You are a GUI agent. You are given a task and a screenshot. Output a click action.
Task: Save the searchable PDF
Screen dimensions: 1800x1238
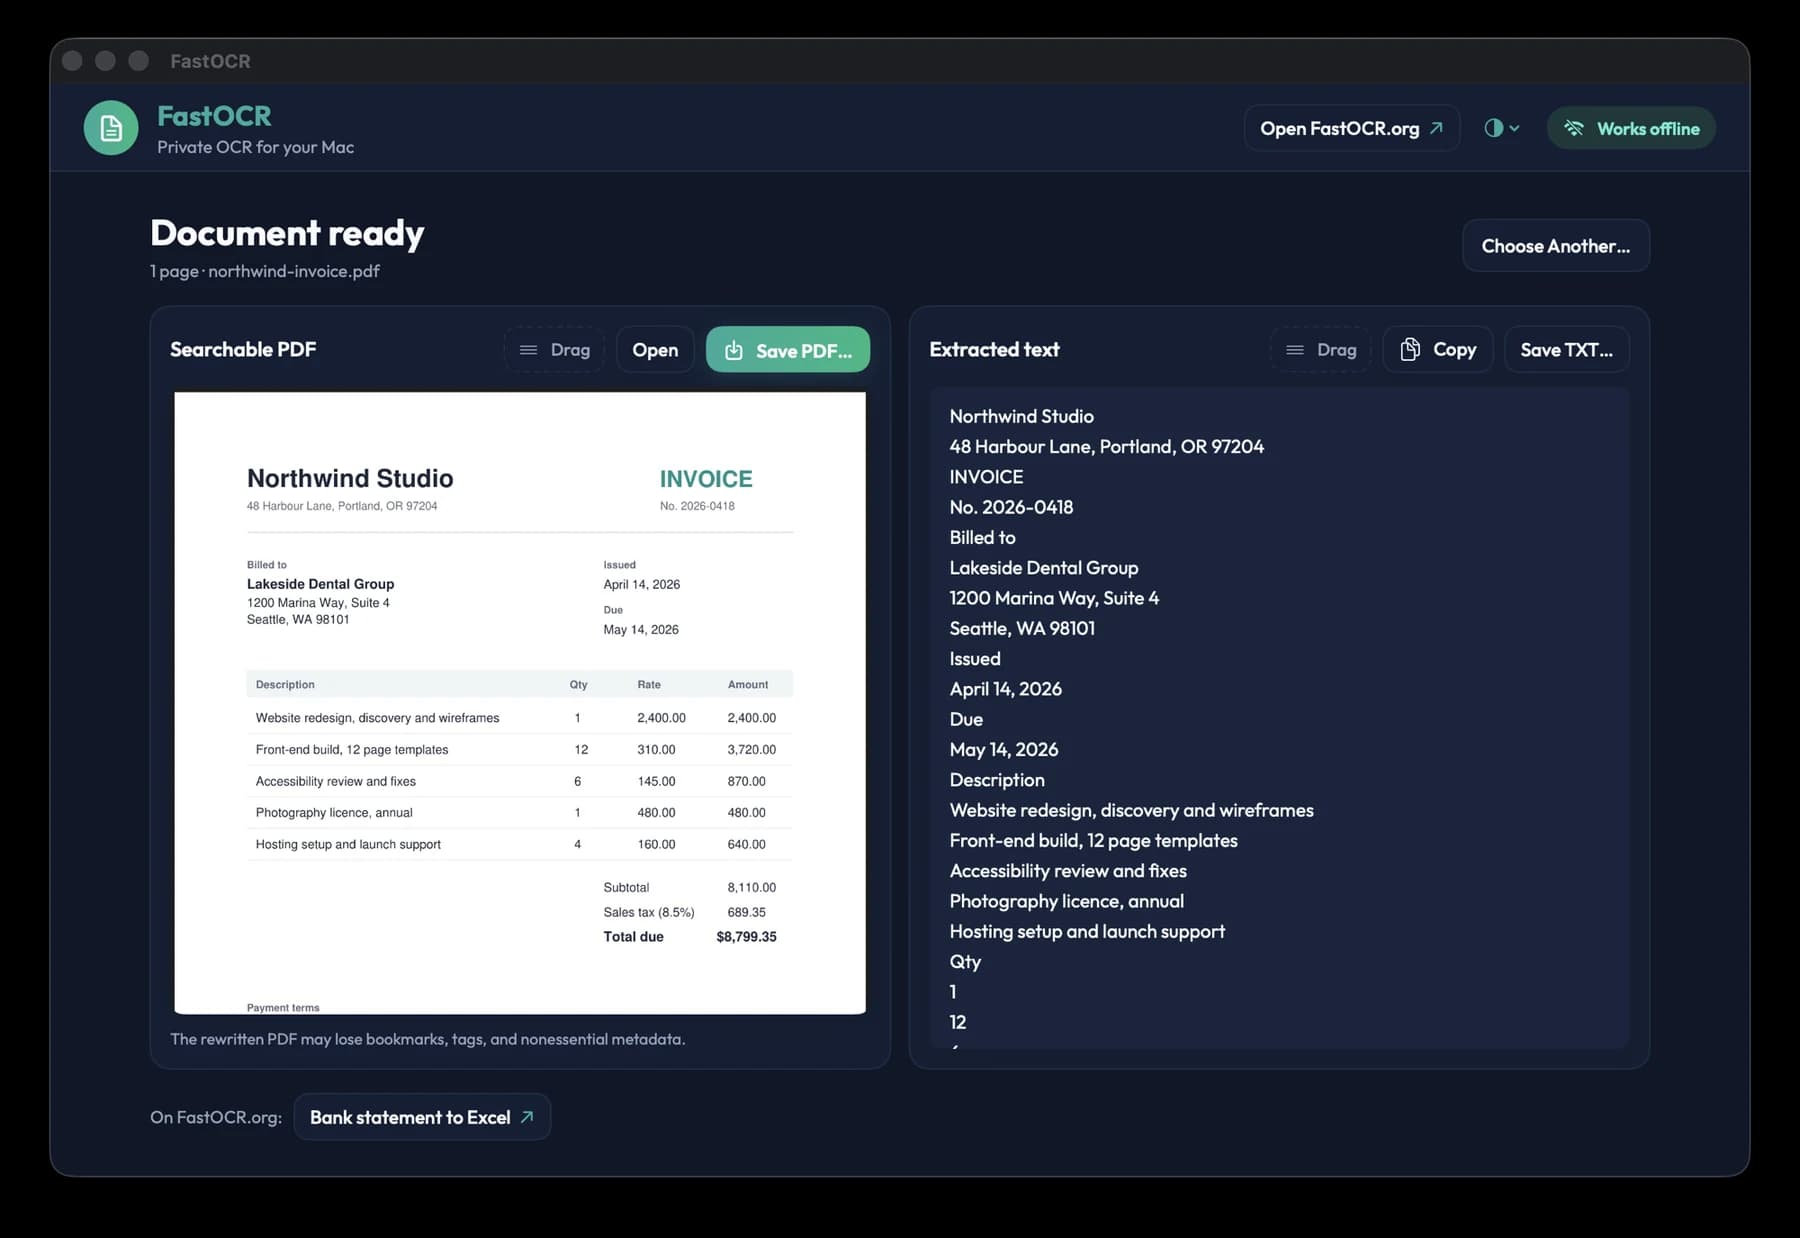pyautogui.click(x=788, y=350)
